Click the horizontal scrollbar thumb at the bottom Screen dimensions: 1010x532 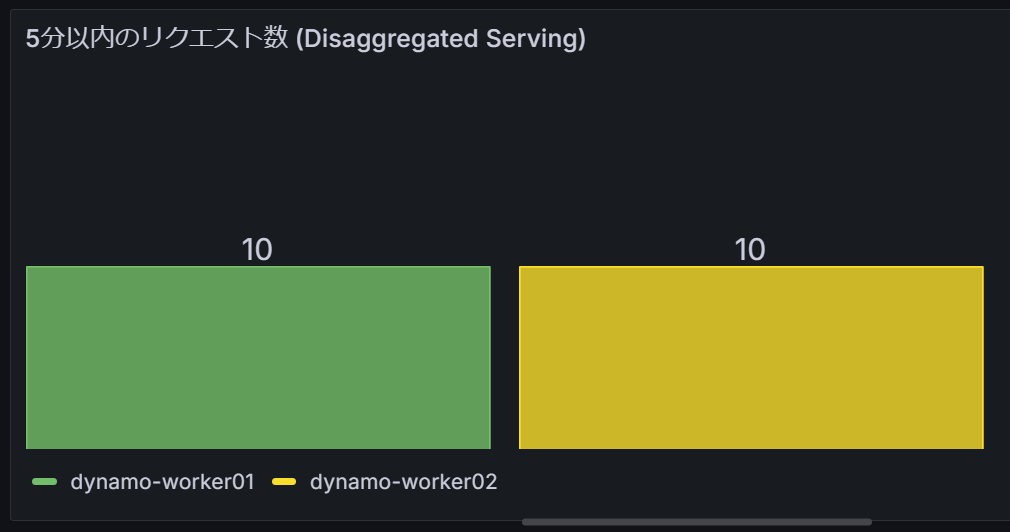697,522
